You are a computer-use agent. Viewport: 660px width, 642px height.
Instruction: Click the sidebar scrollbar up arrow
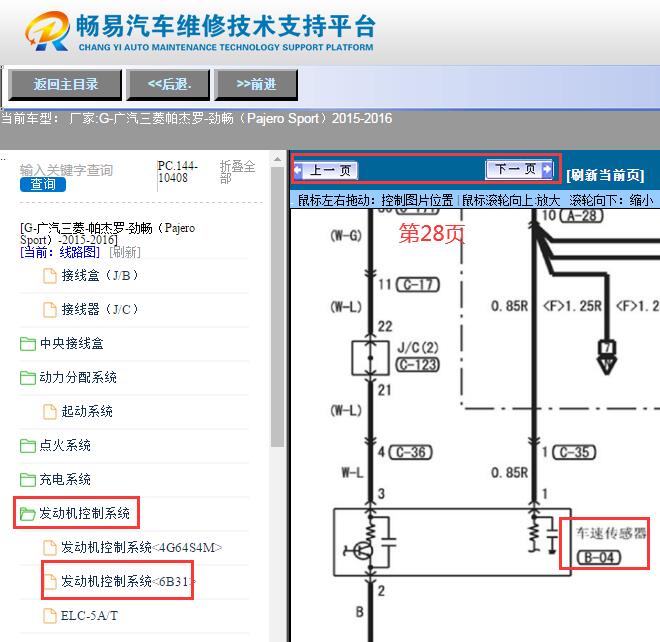pyautogui.click(x=277, y=160)
